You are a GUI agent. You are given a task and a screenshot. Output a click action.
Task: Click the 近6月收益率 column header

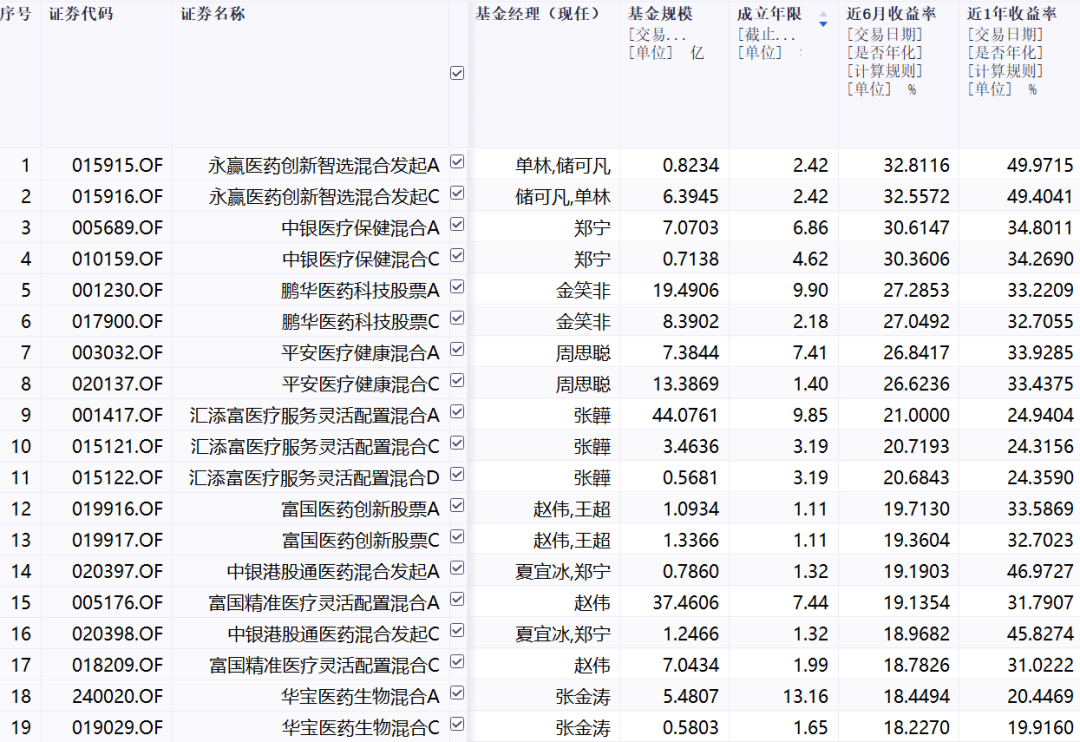pyautogui.click(x=891, y=14)
